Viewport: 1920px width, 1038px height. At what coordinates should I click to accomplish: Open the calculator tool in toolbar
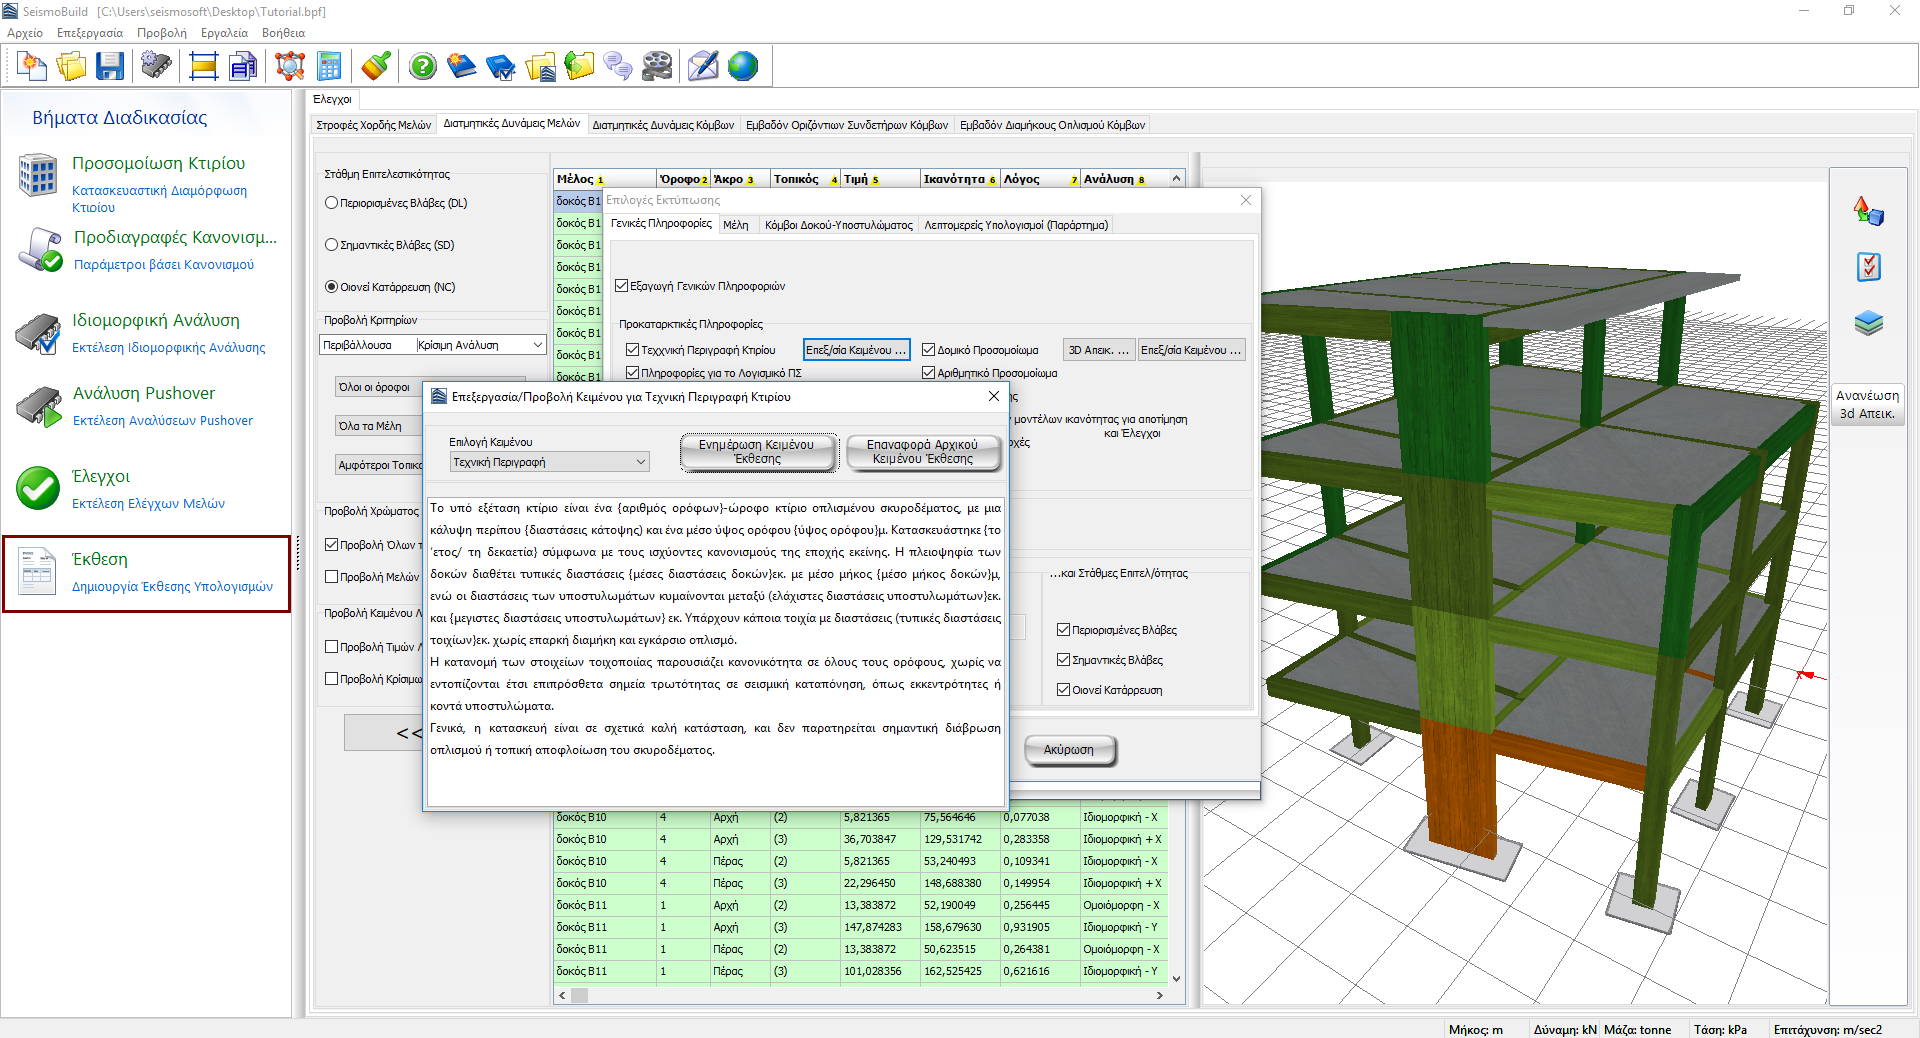tap(329, 67)
